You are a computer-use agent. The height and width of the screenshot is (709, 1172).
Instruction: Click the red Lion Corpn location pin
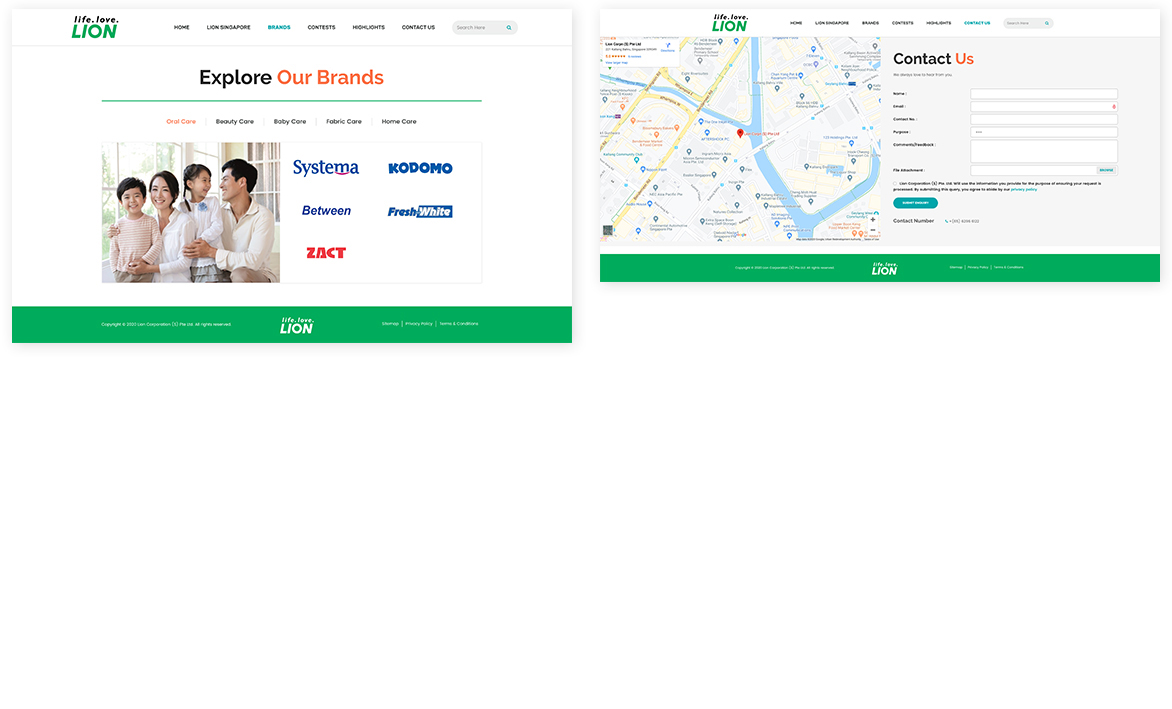point(740,133)
